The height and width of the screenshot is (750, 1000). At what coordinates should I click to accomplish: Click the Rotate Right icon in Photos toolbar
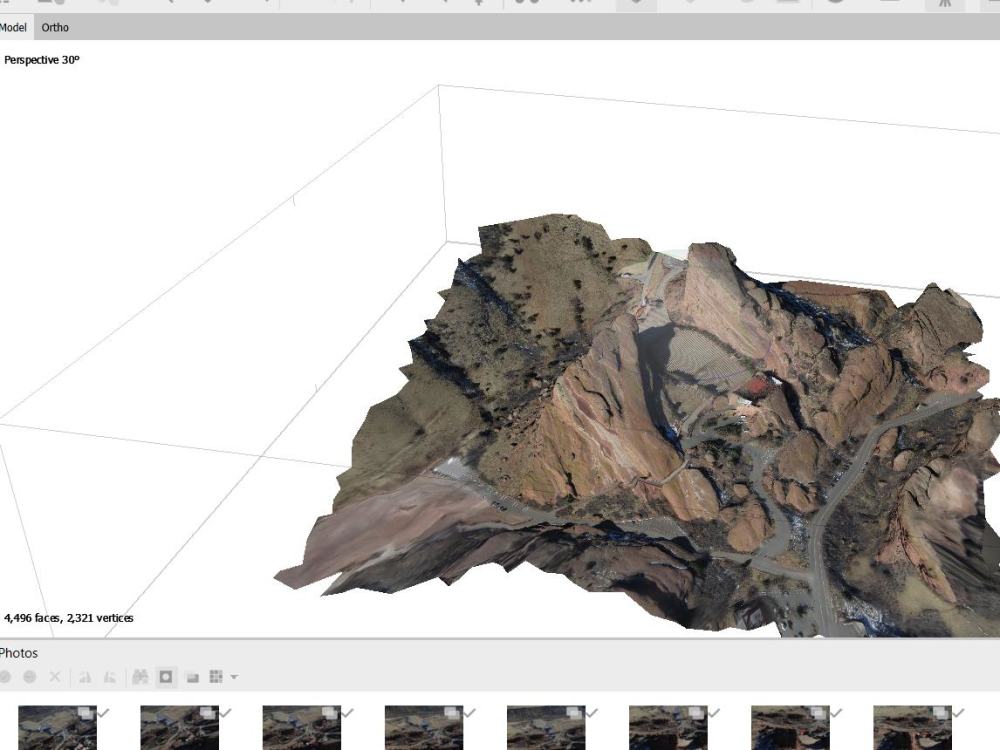110,677
